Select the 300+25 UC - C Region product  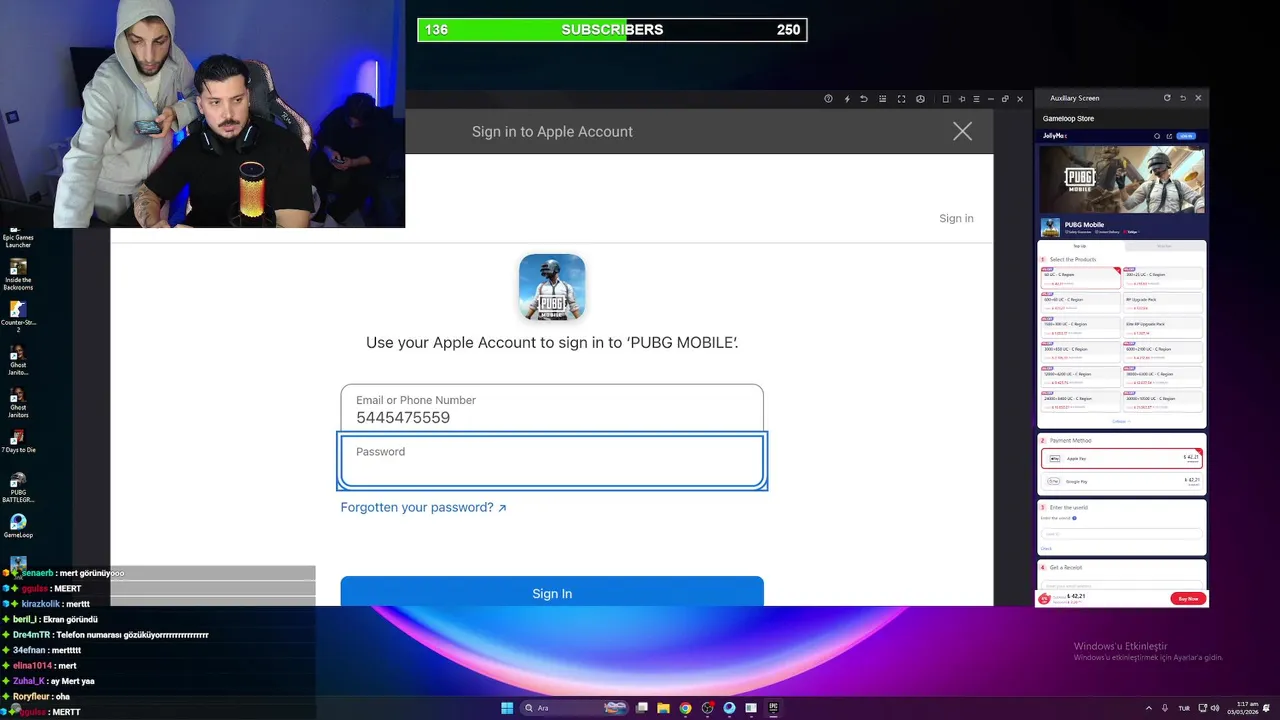point(1163,278)
